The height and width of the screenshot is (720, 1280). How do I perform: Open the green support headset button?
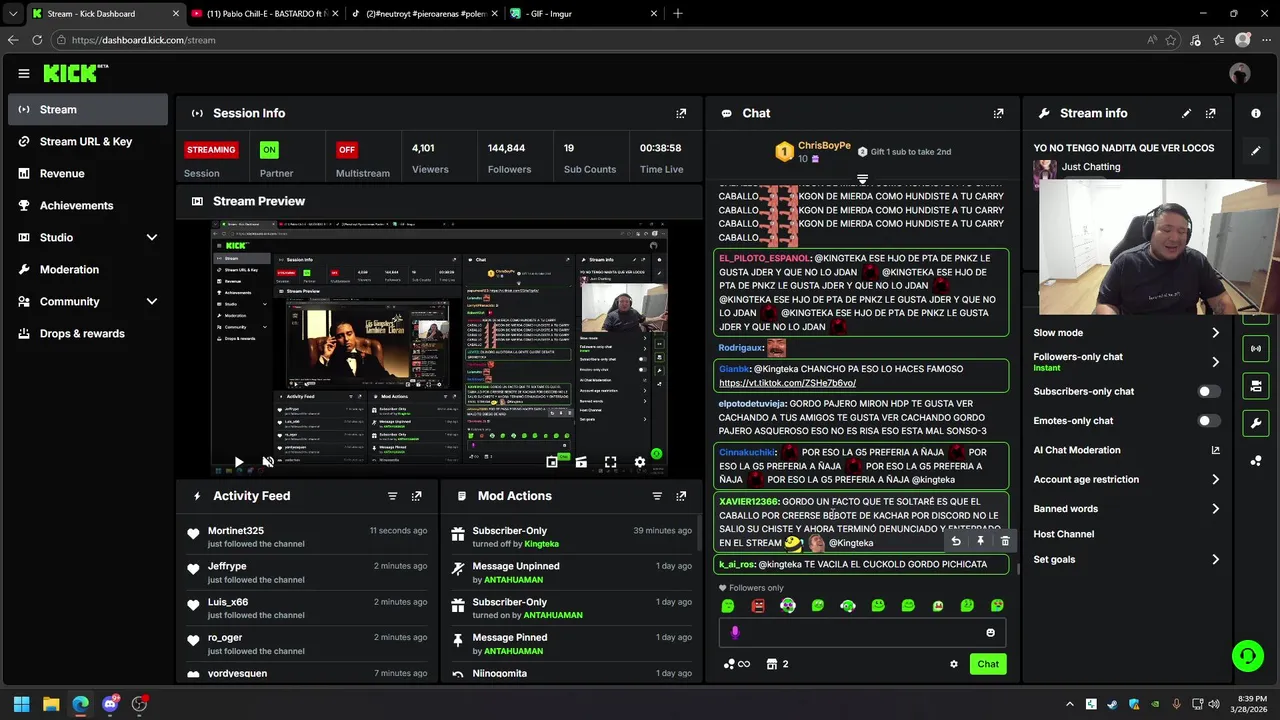[x=1247, y=656]
